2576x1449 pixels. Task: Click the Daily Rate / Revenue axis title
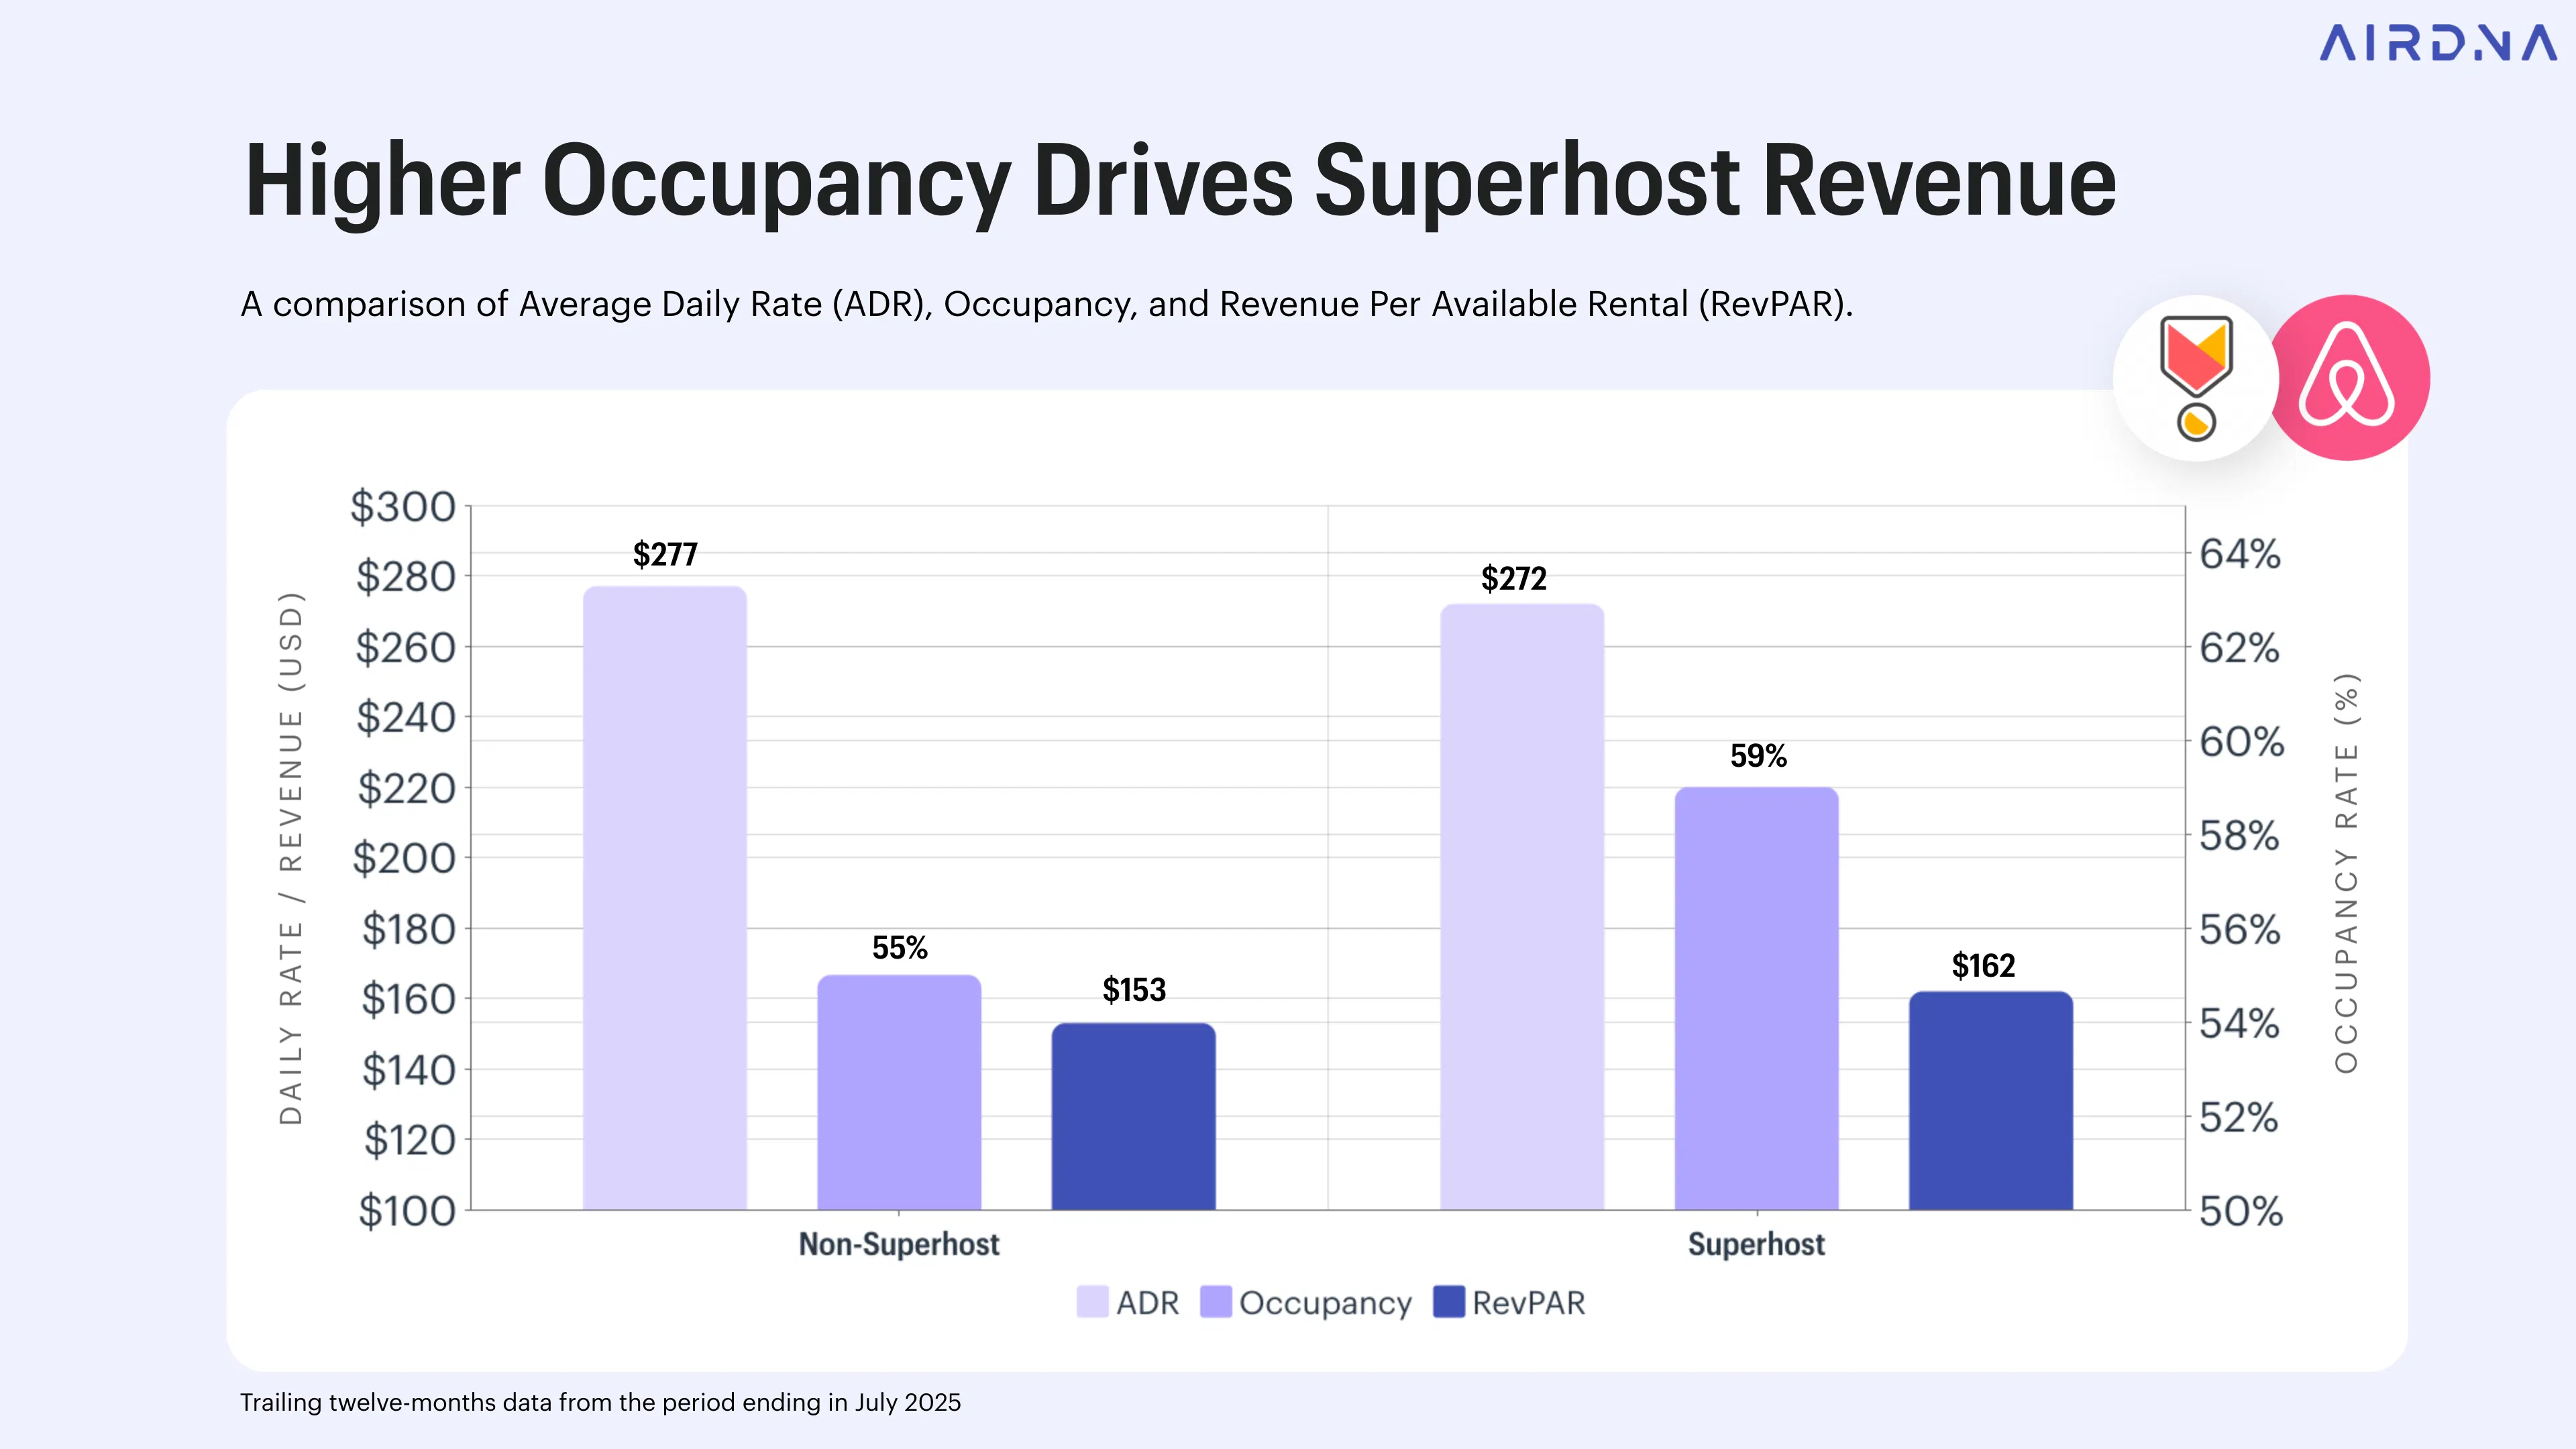coord(290,858)
